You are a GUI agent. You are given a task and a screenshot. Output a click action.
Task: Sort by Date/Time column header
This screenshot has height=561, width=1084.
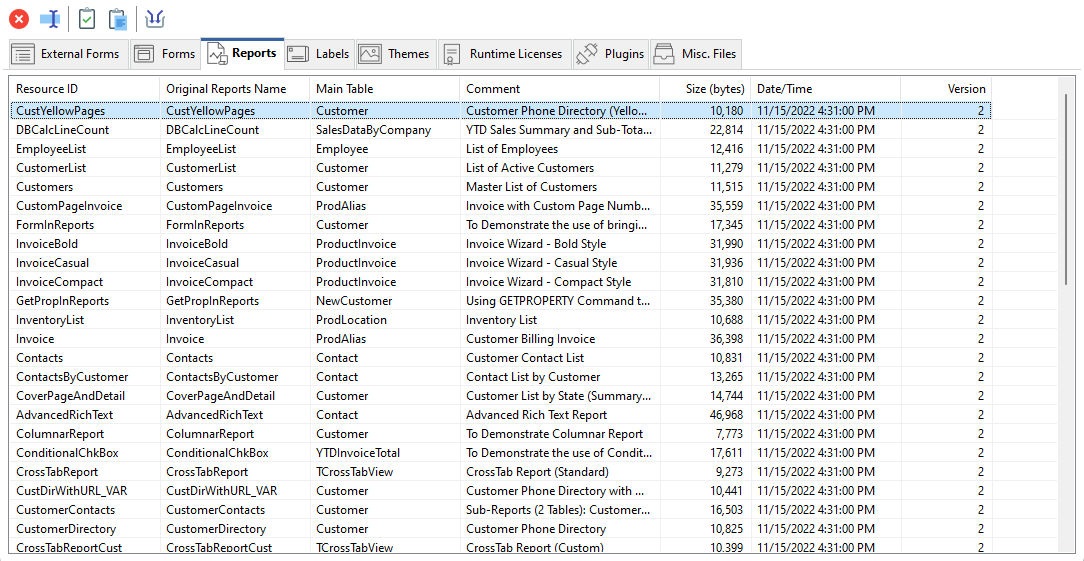coord(825,89)
